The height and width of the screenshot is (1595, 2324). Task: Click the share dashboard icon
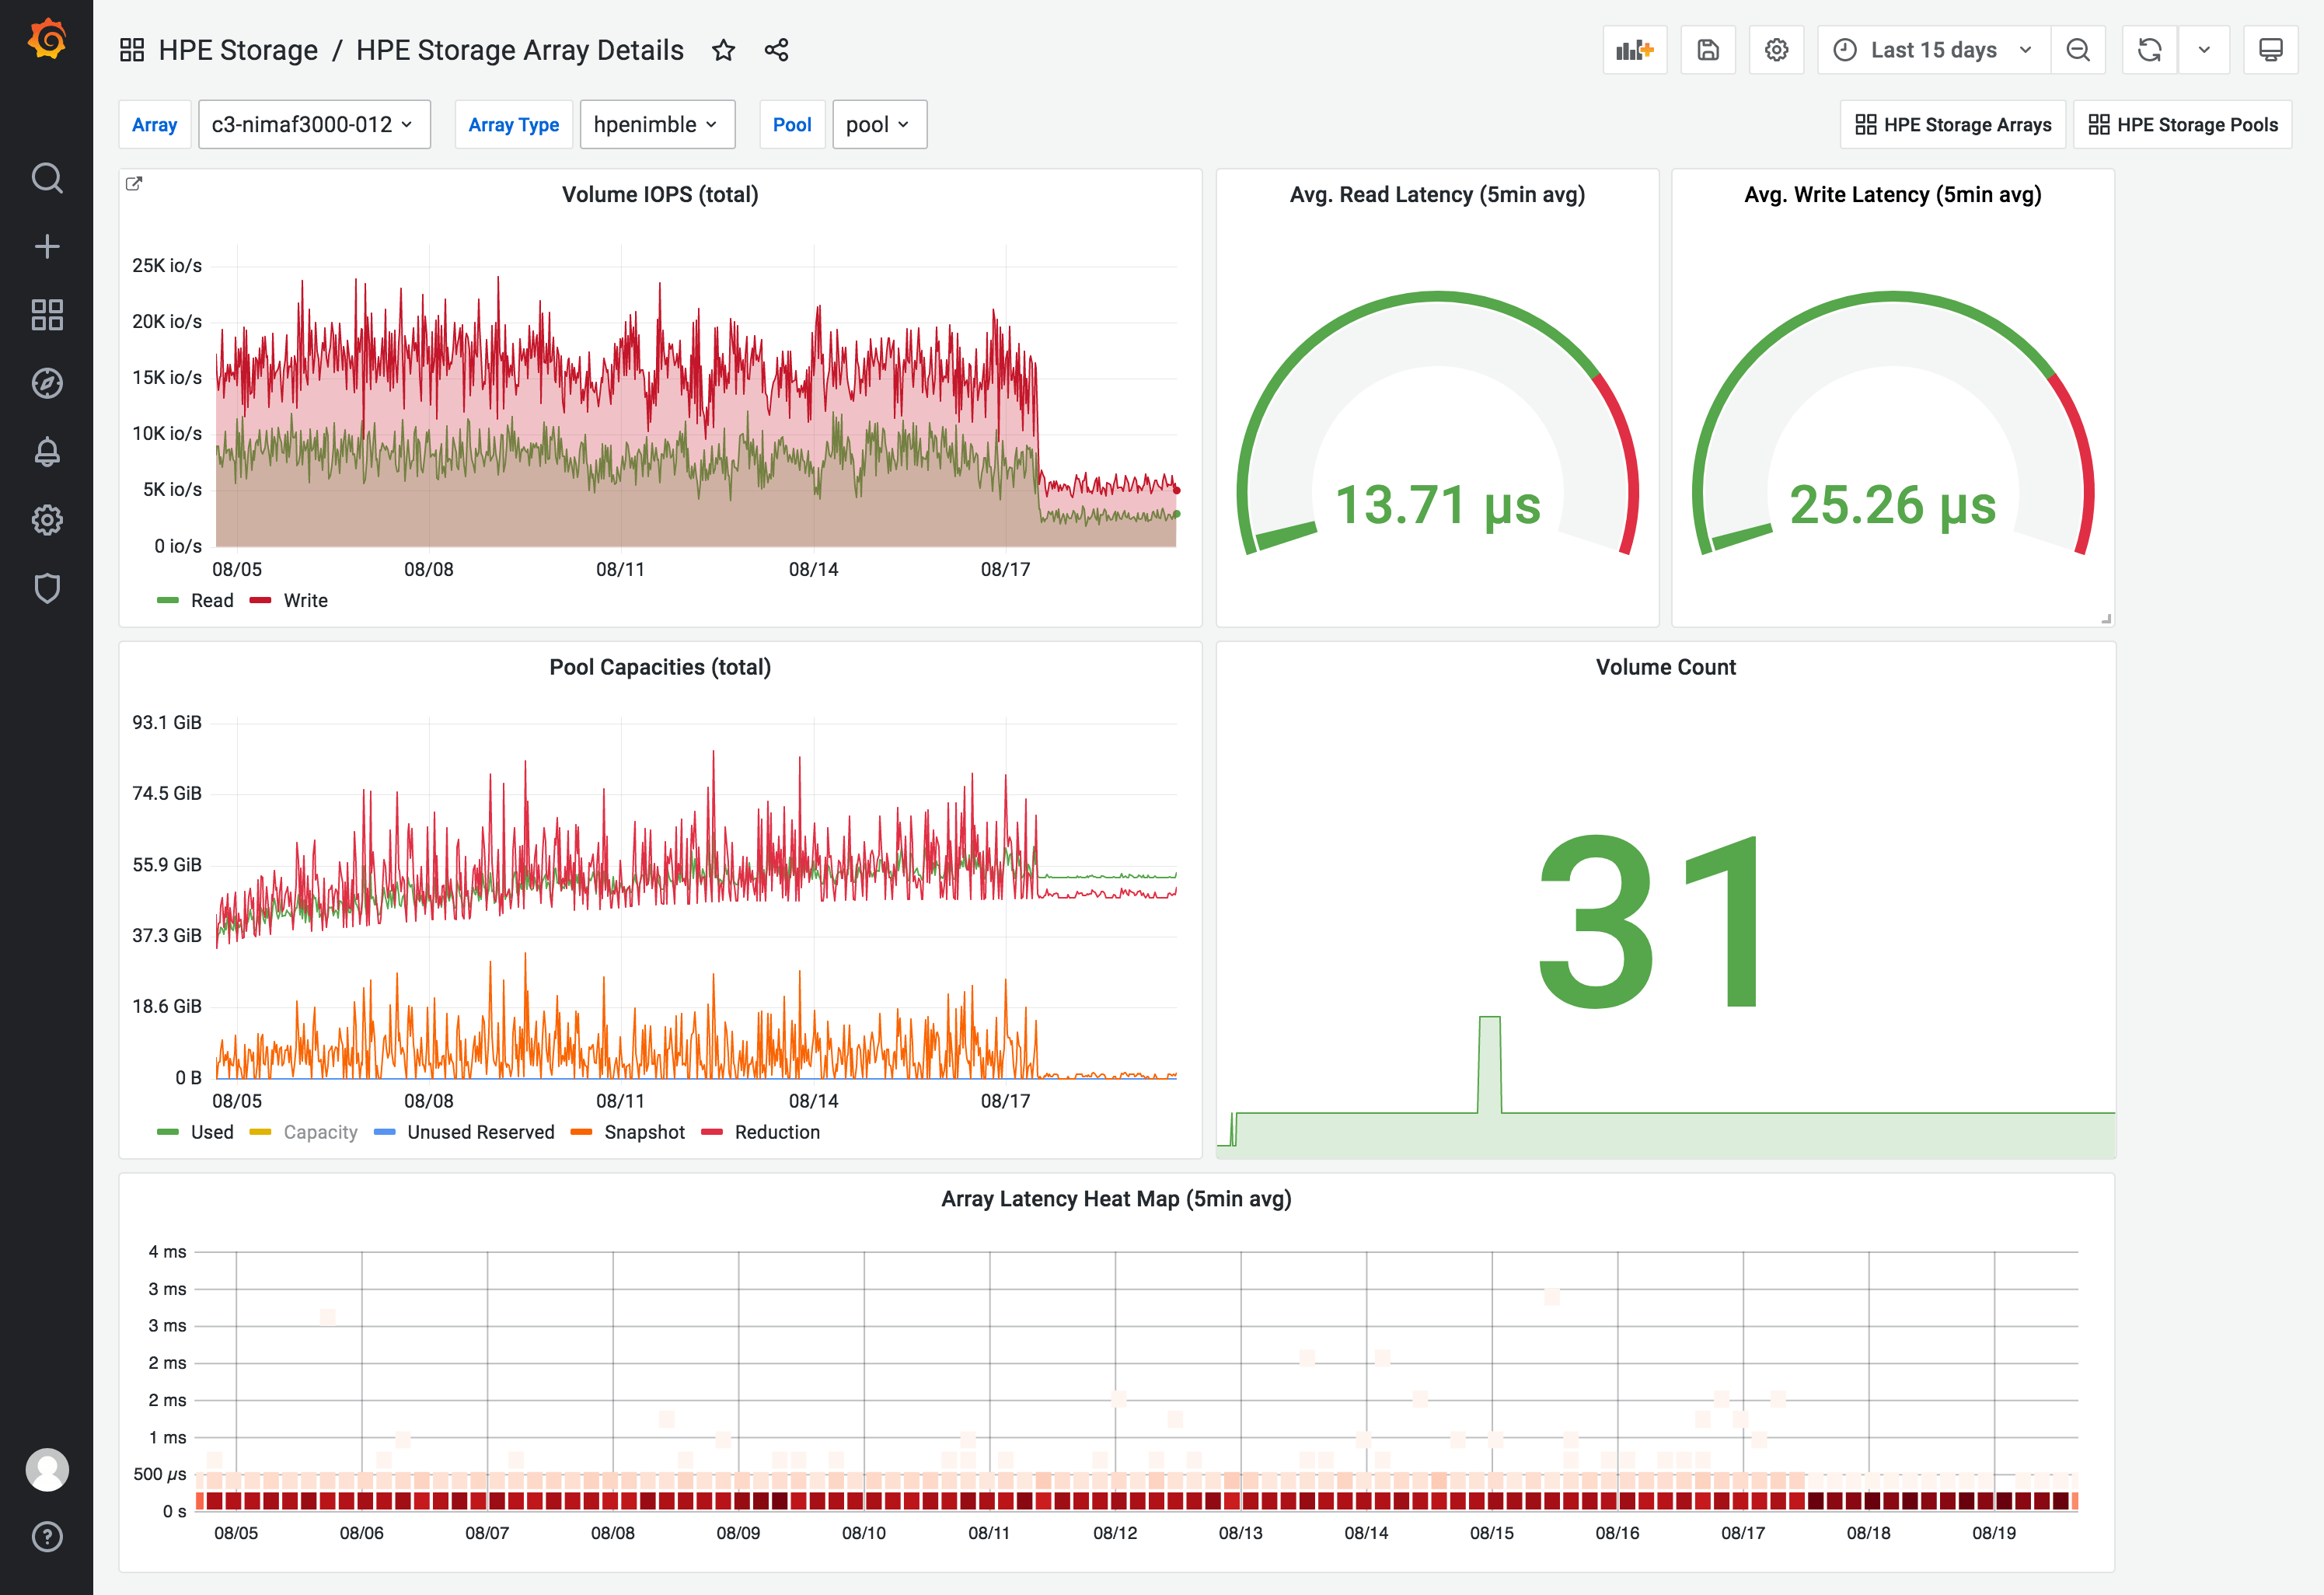tap(776, 50)
